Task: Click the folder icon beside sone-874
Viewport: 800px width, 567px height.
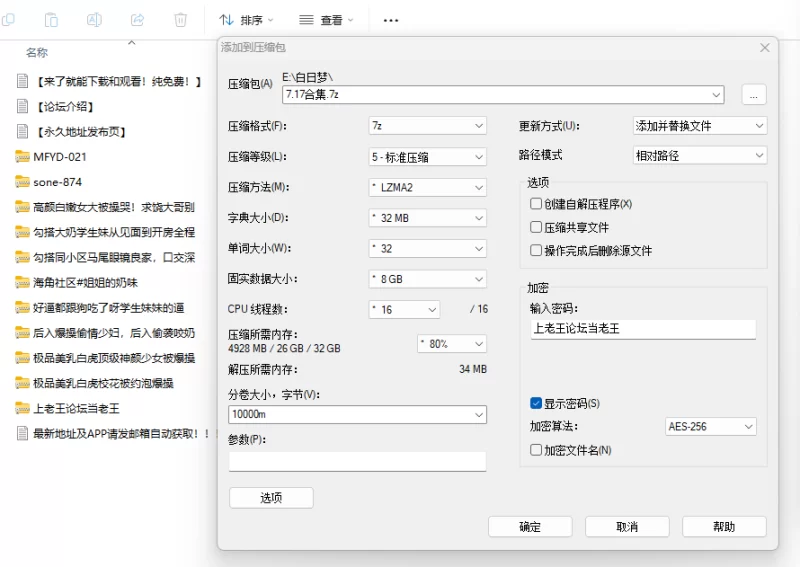Action: [22, 181]
